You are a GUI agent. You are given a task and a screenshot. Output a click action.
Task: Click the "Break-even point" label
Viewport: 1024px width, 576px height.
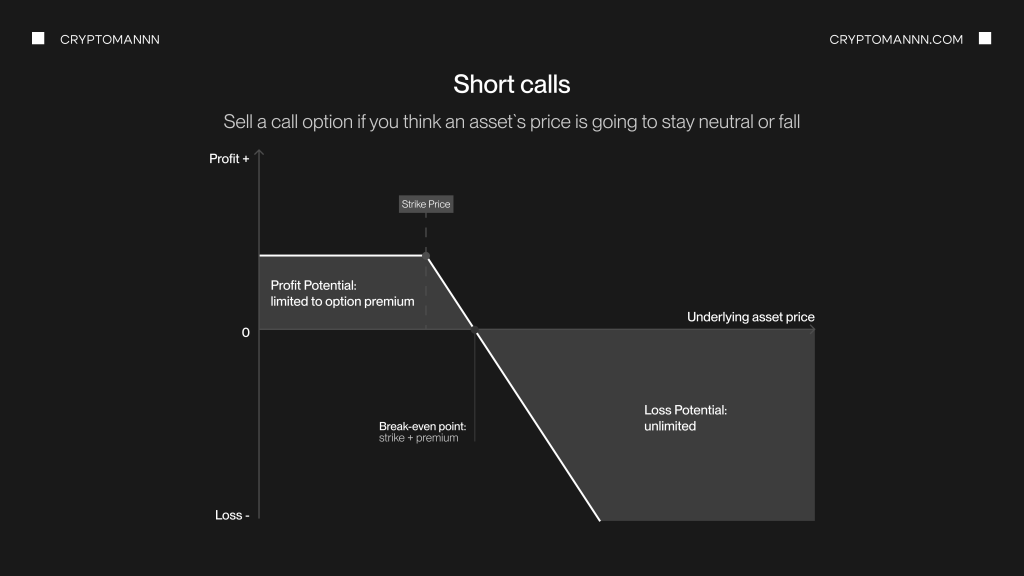[422, 426]
